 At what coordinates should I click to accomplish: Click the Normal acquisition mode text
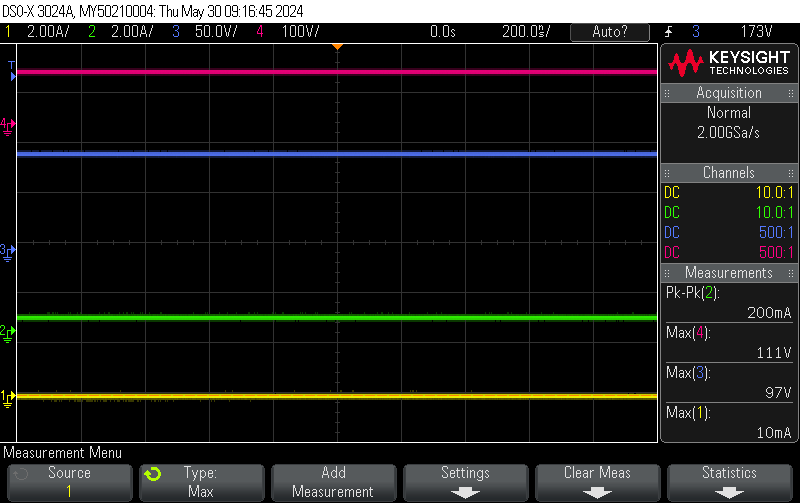click(729, 113)
